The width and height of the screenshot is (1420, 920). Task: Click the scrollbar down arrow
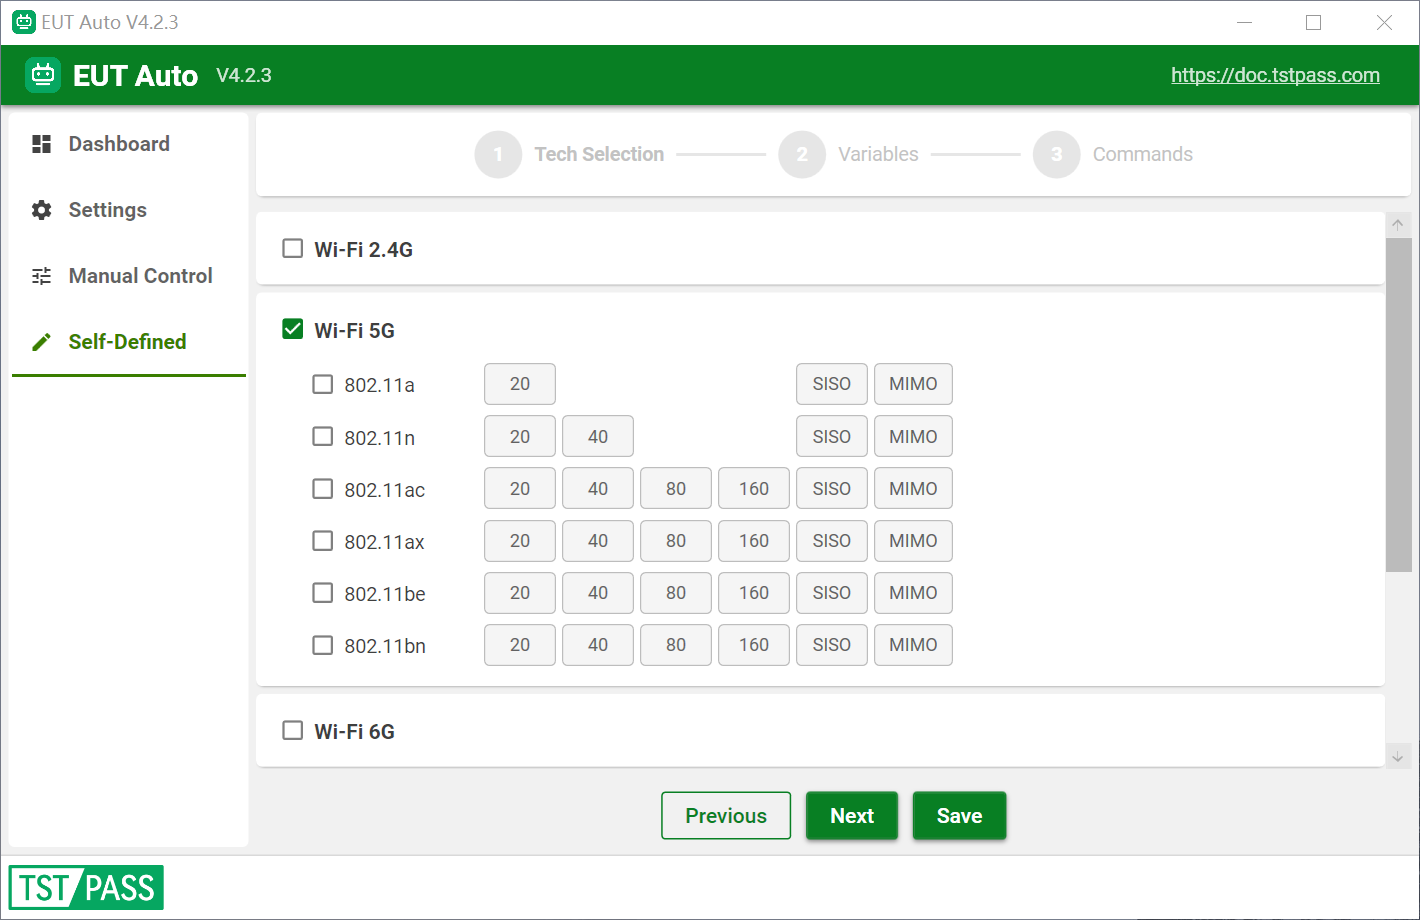[1398, 757]
